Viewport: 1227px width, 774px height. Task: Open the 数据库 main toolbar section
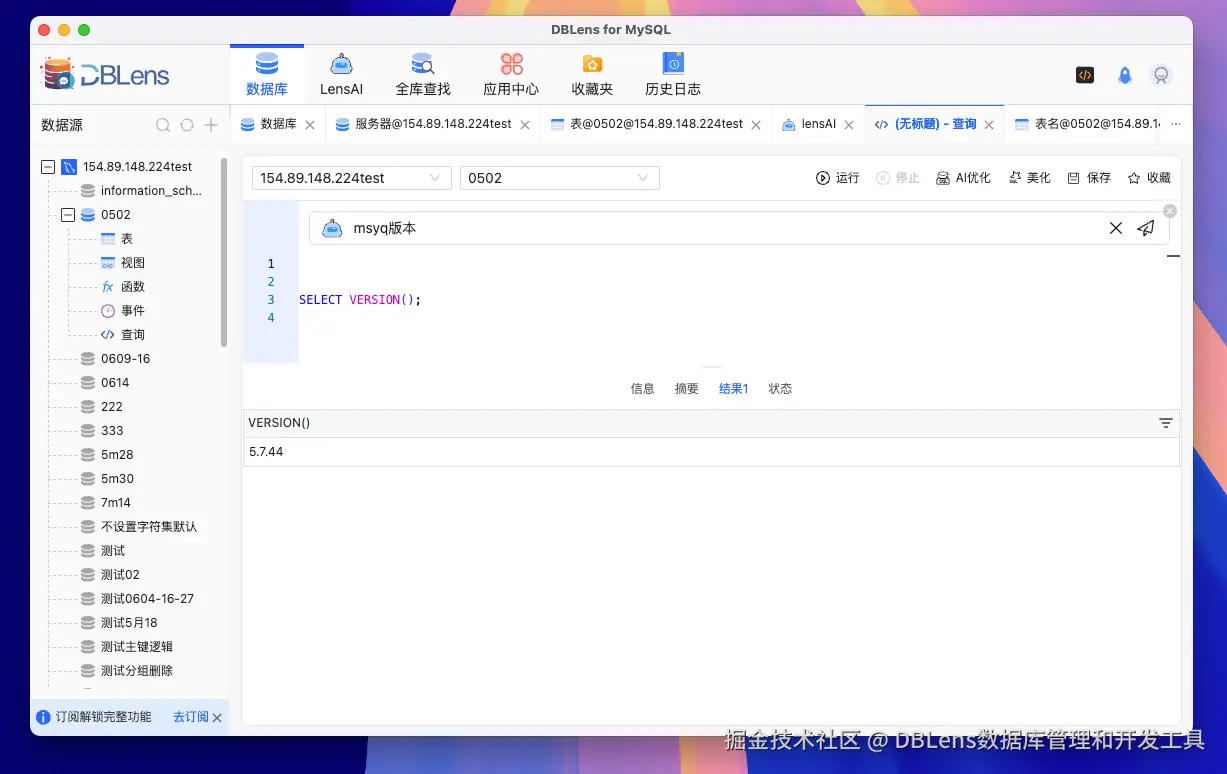267,75
